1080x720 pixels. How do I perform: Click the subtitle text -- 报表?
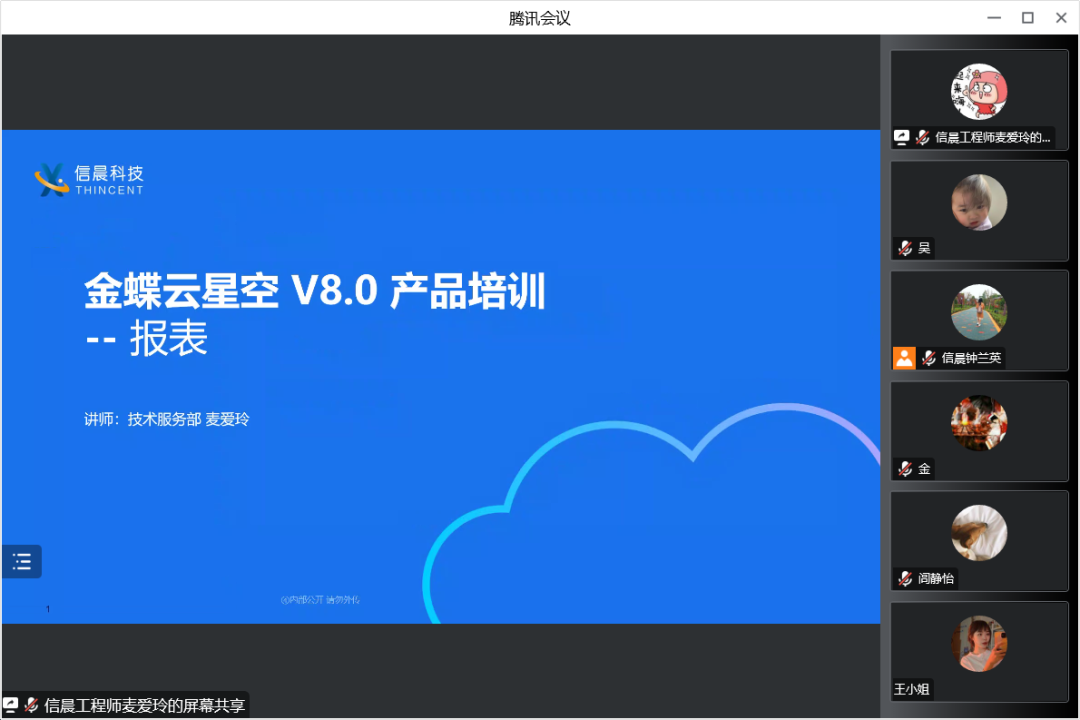[x=147, y=338]
